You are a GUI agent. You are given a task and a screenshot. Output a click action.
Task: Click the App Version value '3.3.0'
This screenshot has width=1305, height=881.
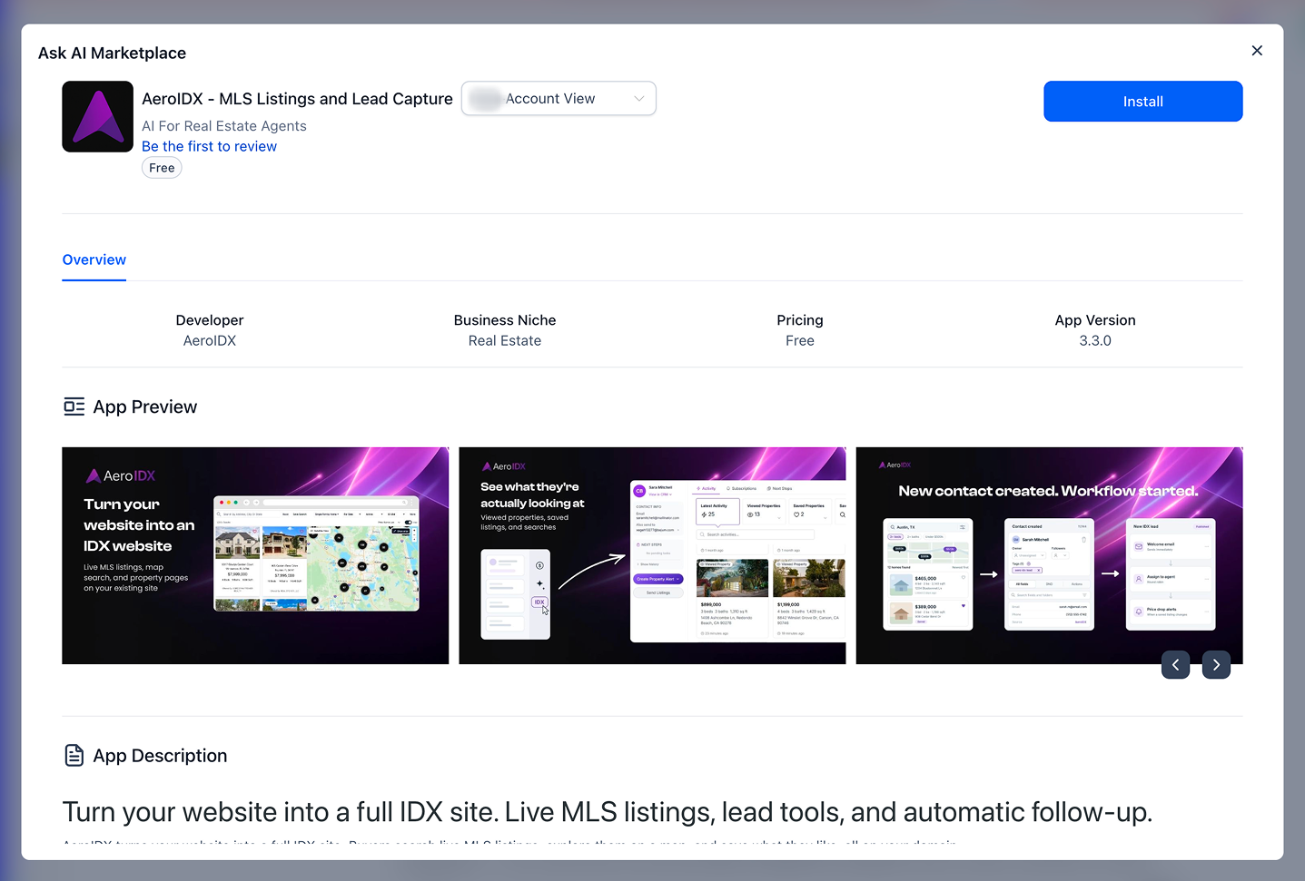pos(1095,341)
